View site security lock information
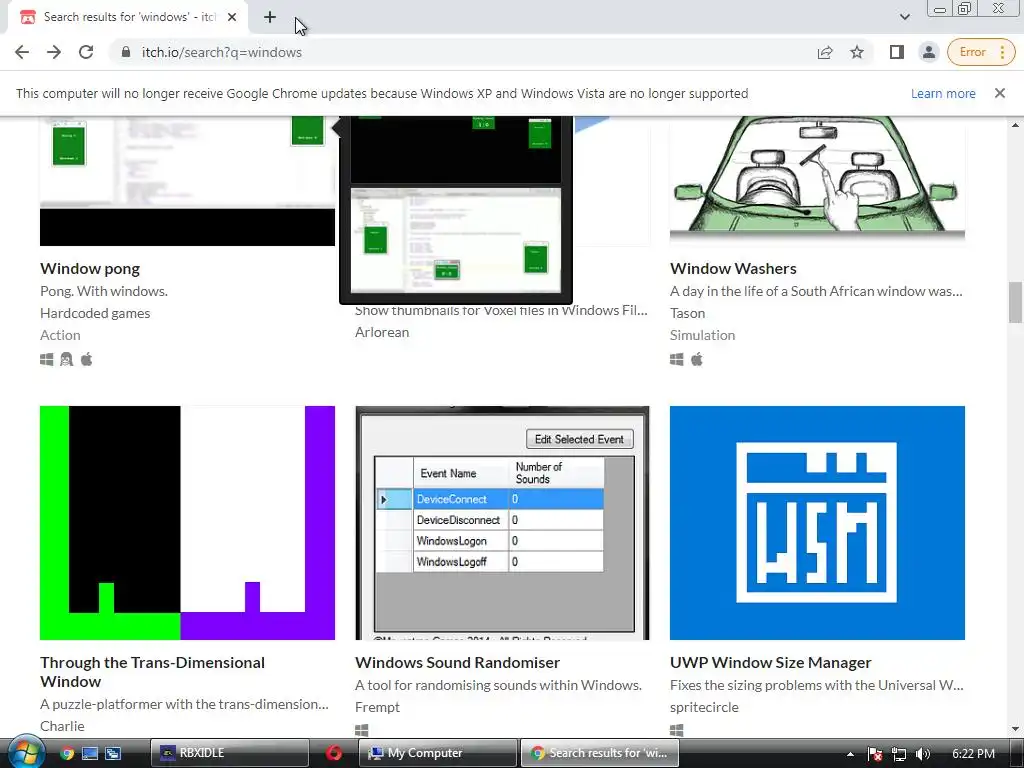 126,52
